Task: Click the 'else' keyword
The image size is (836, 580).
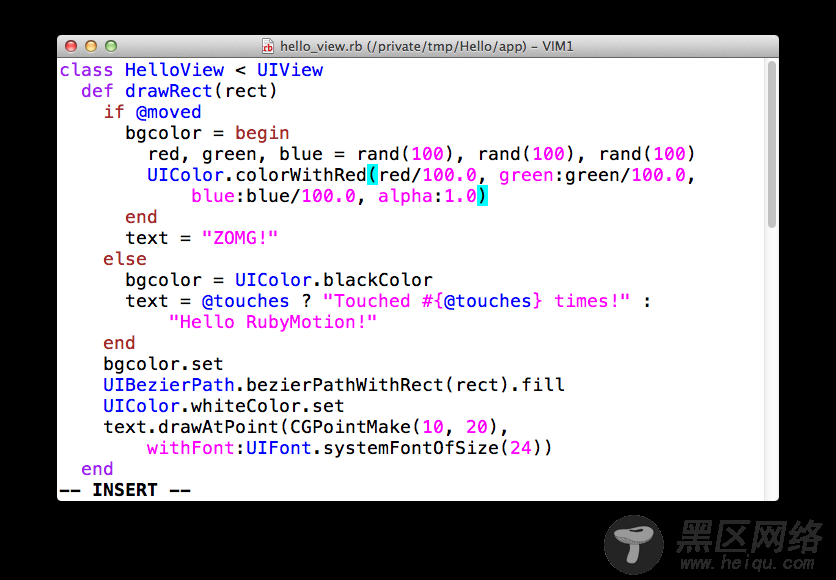Action: click(125, 259)
